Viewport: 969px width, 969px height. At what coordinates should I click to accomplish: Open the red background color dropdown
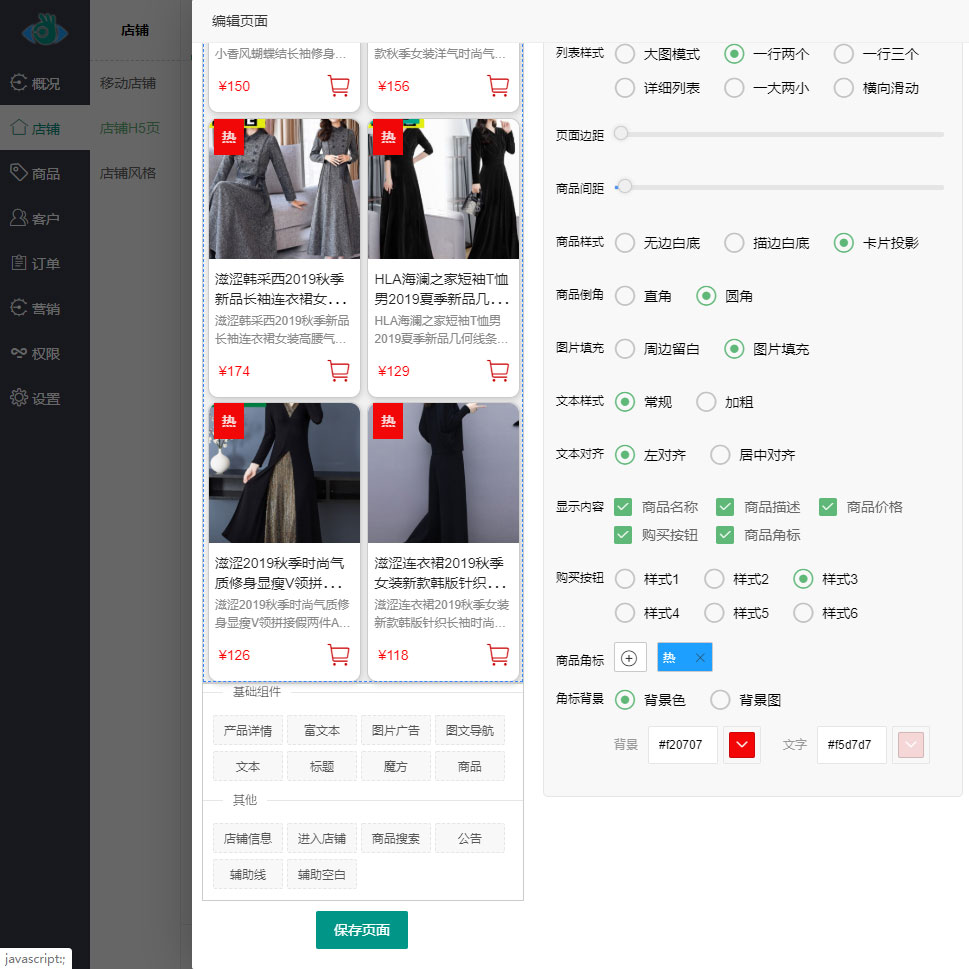[x=742, y=745]
